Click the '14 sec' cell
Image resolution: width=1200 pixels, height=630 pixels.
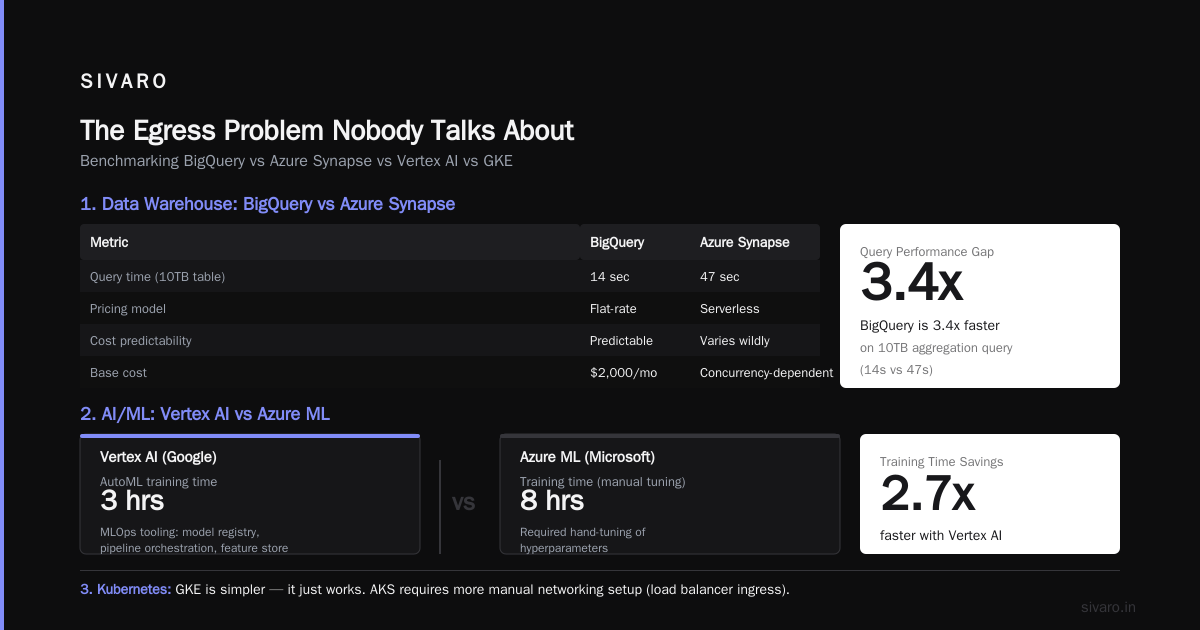tap(610, 277)
